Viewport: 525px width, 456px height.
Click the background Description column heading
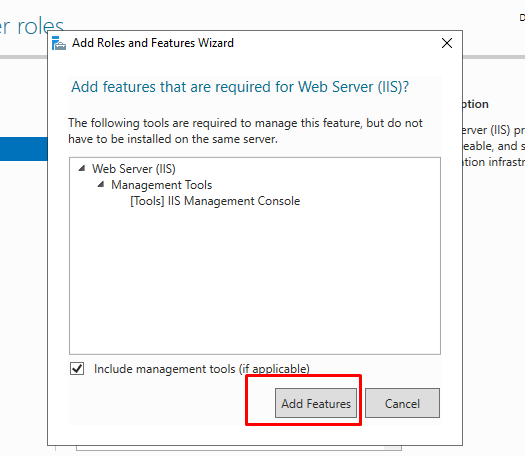[x=476, y=104]
